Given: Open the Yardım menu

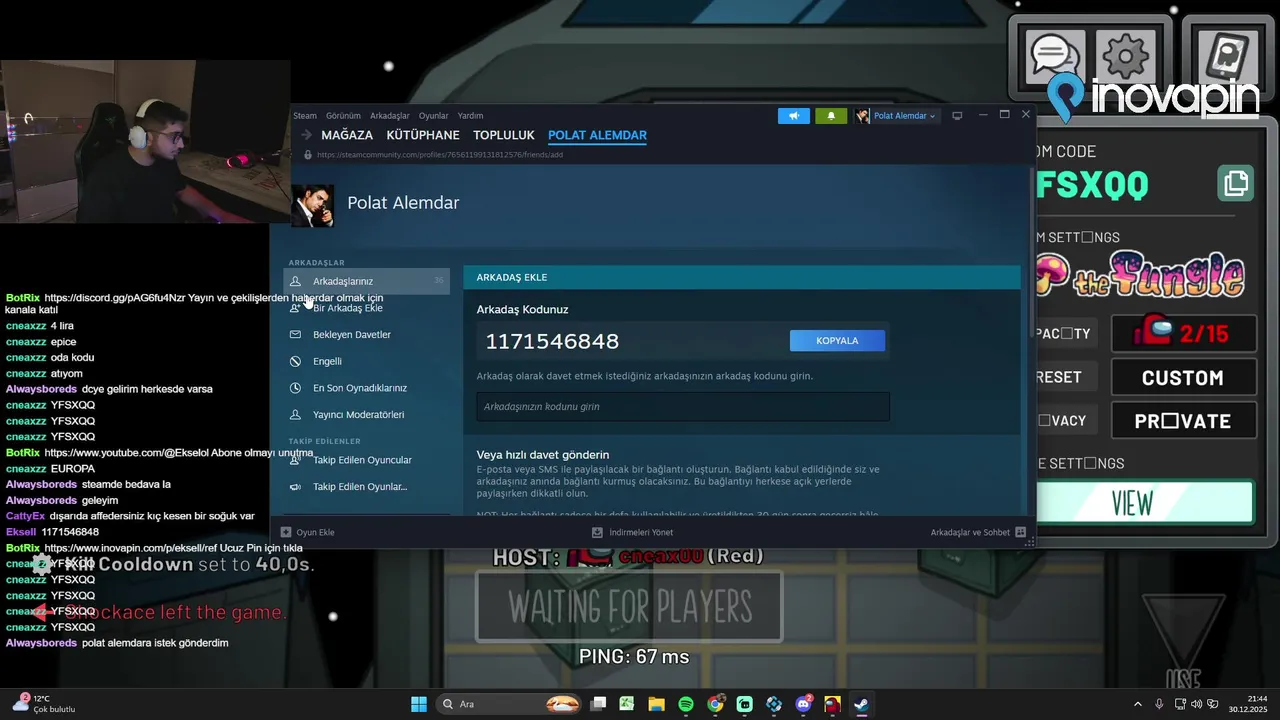Looking at the screenshot, I should pos(470,116).
